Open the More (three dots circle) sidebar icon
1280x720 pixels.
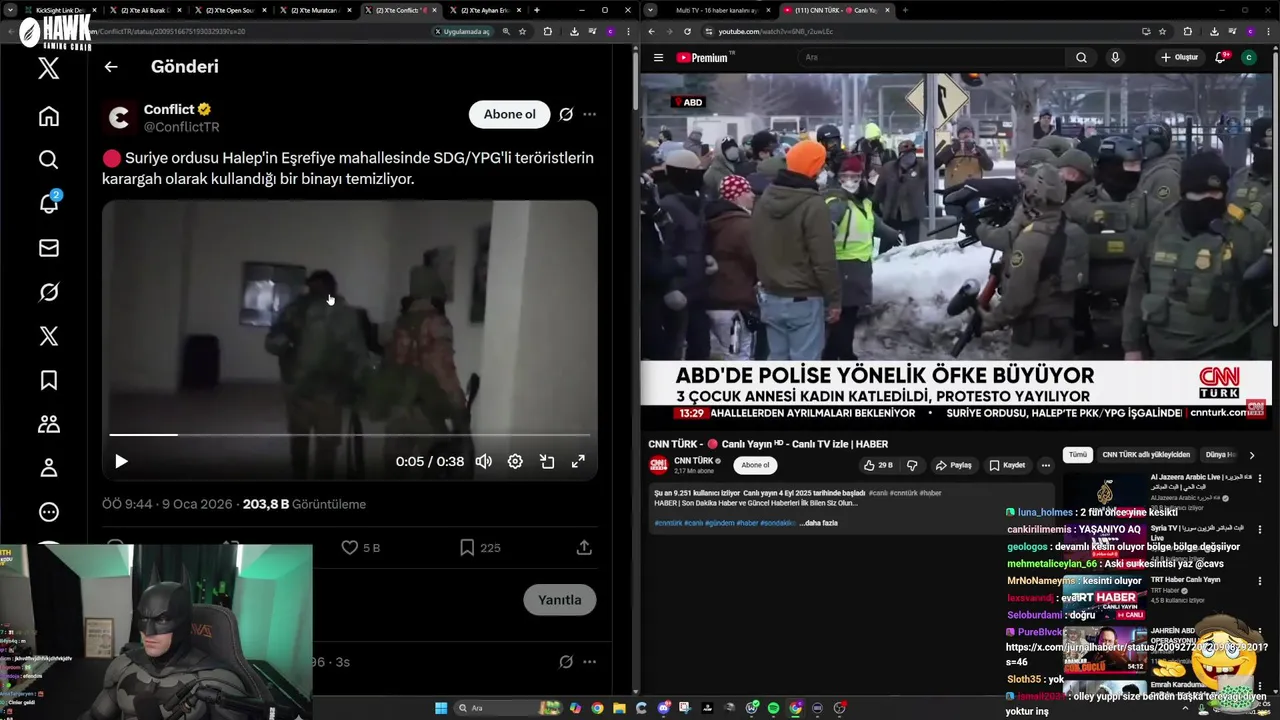click(x=48, y=512)
